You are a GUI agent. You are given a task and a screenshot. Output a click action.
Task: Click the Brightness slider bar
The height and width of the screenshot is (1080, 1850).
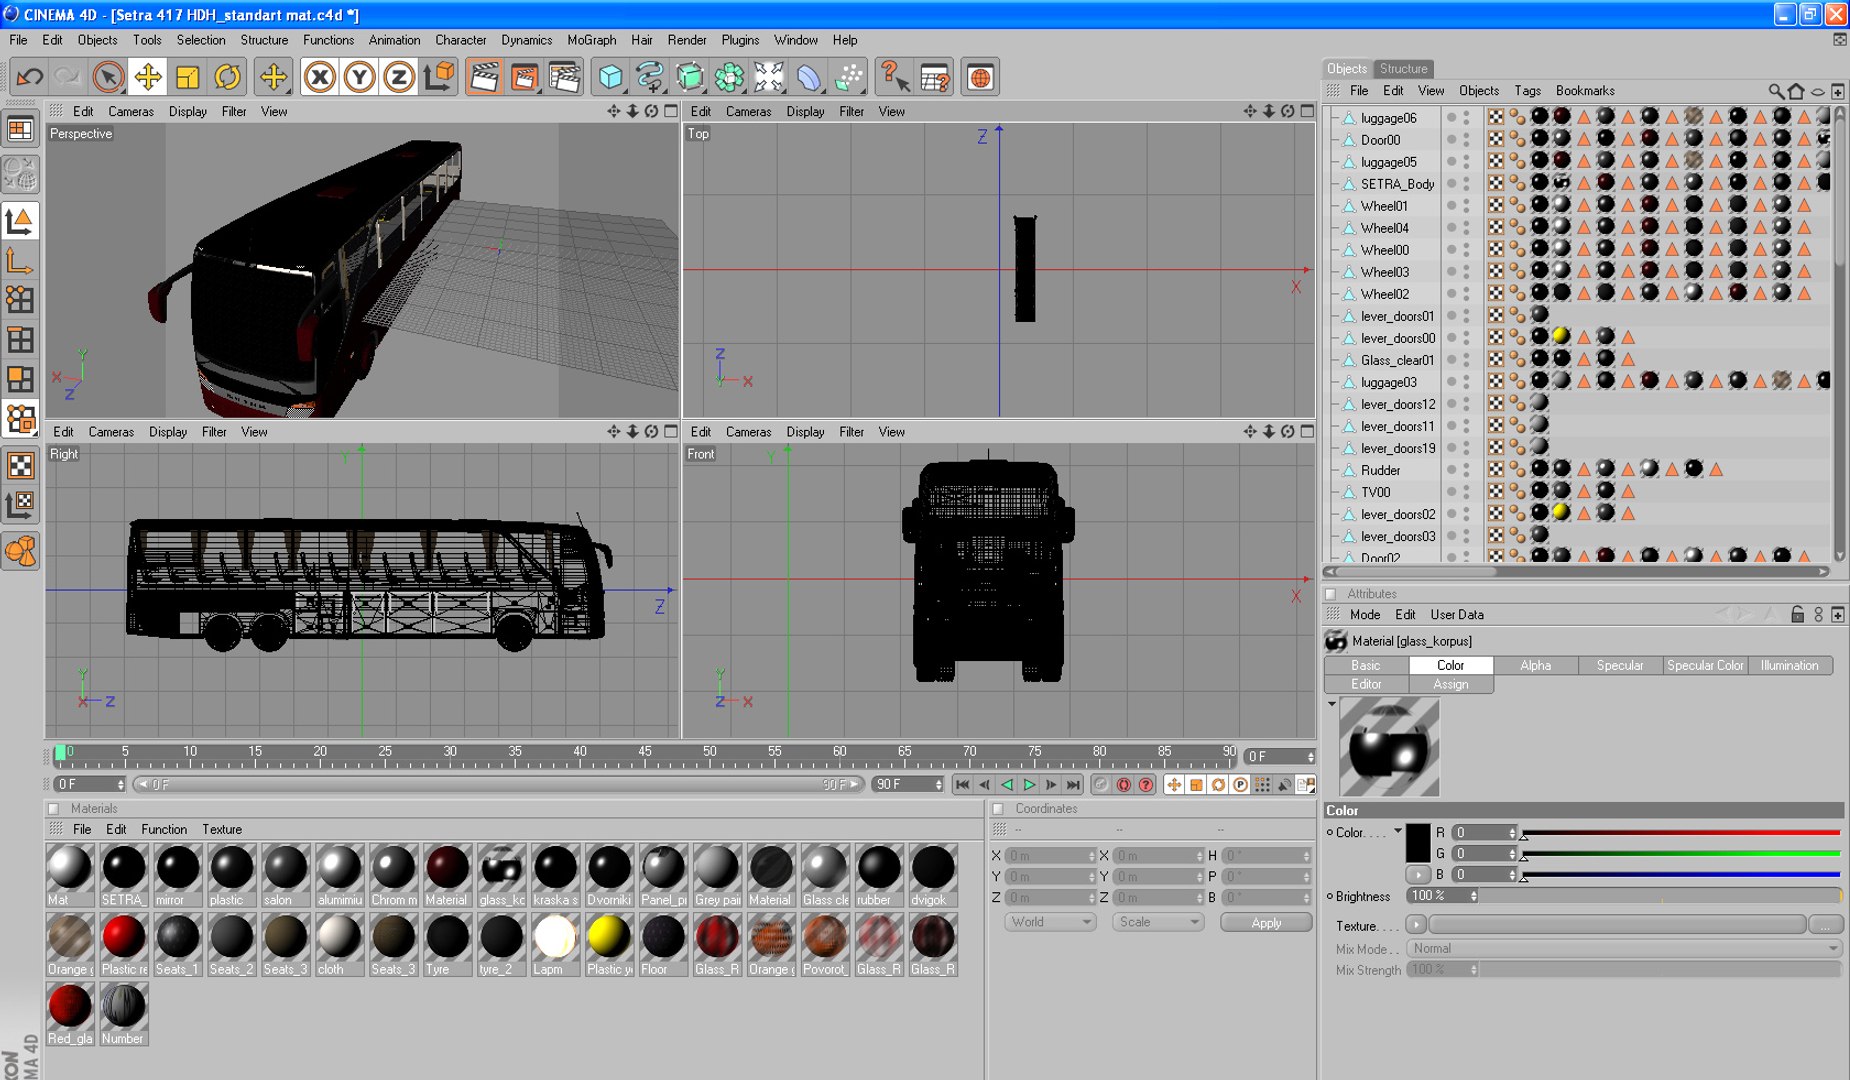(1662, 896)
